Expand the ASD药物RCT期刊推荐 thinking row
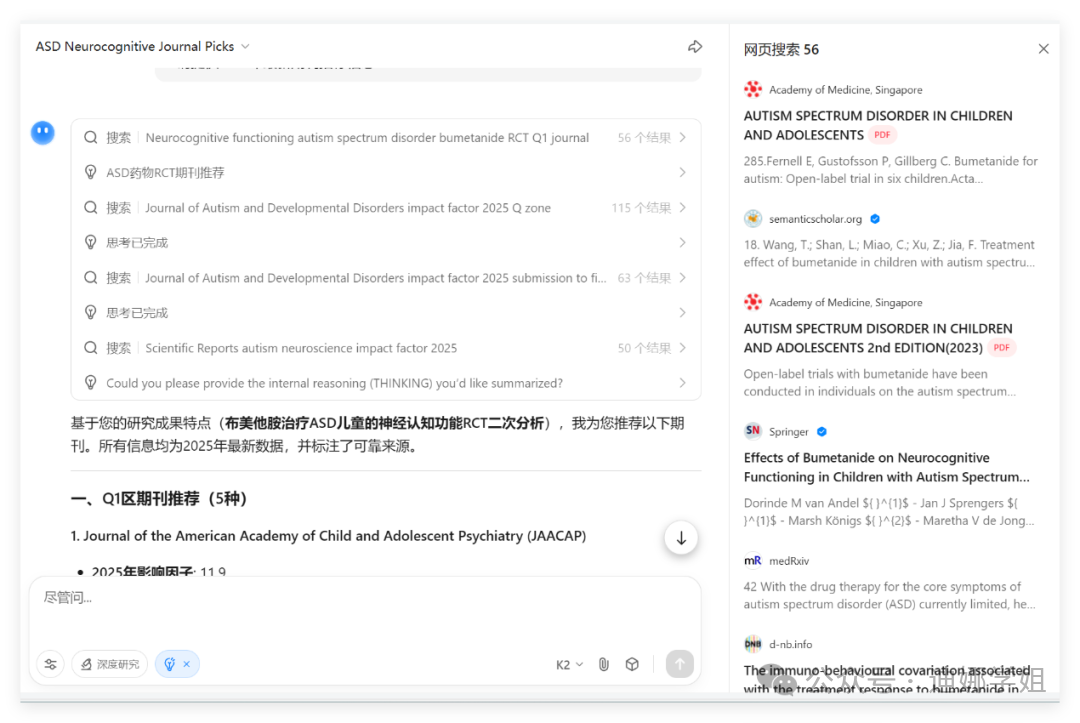 pyautogui.click(x=386, y=173)
